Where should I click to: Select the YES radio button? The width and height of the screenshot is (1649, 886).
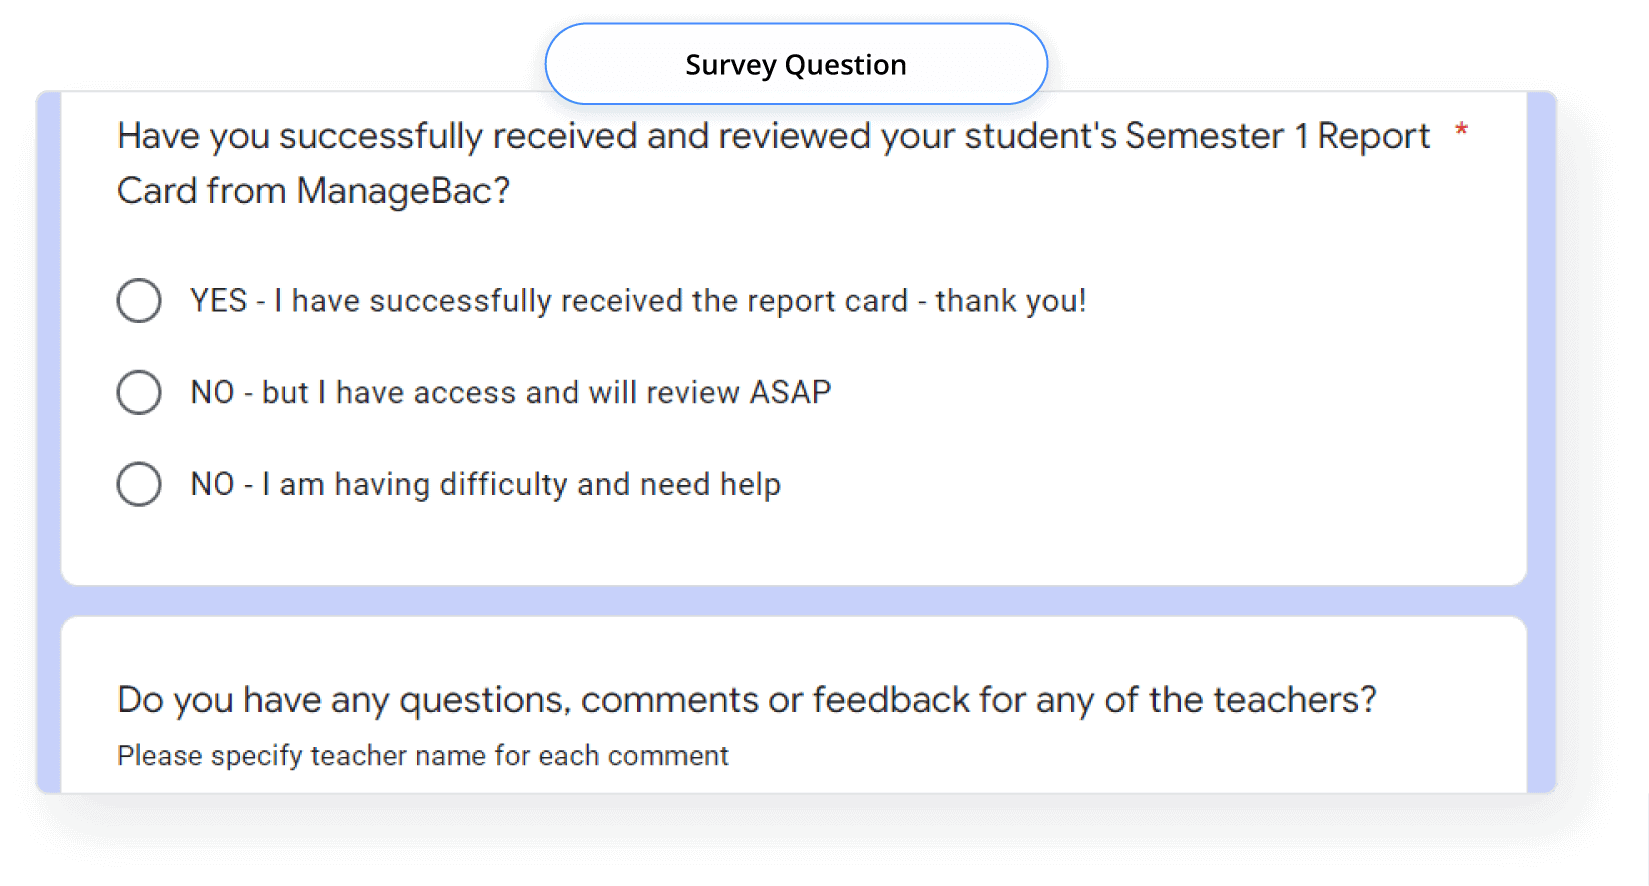tap(139, 301)
